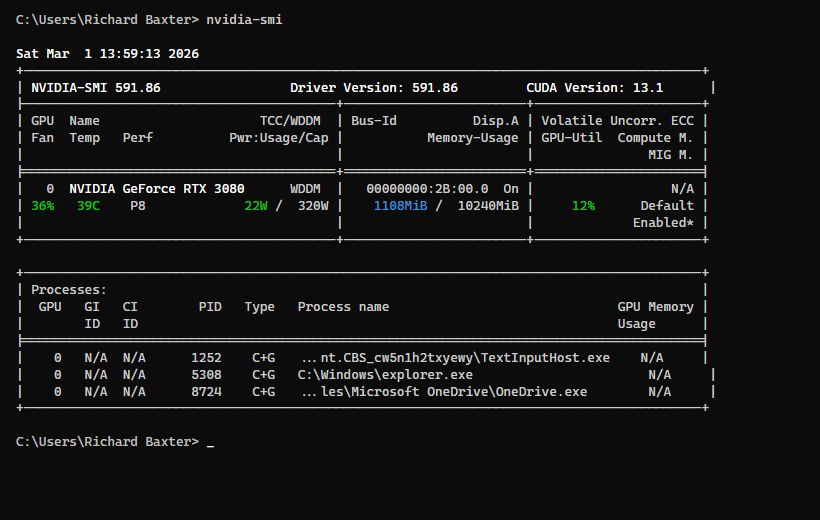Click the GPU utilization value 12%
The image size is (820, 520).
[583, 206]
